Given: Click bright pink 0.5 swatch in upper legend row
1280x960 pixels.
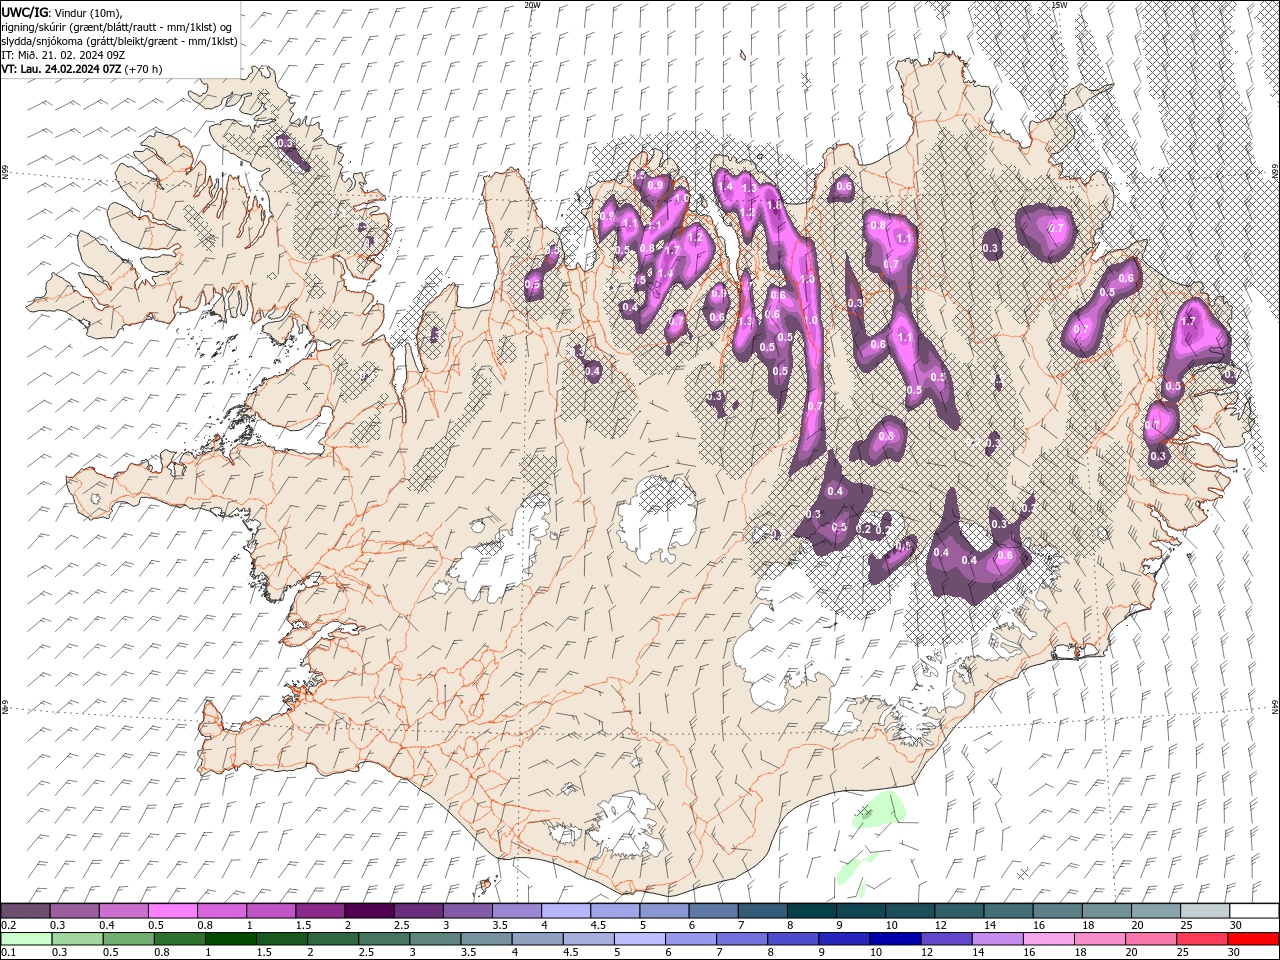Looking at the screenshot, I should pyautogui.click(x=172, y=911).
